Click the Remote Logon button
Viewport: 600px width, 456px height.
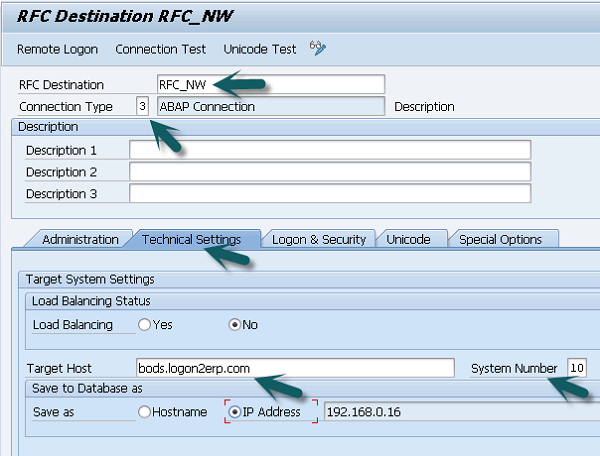[58, 49]
